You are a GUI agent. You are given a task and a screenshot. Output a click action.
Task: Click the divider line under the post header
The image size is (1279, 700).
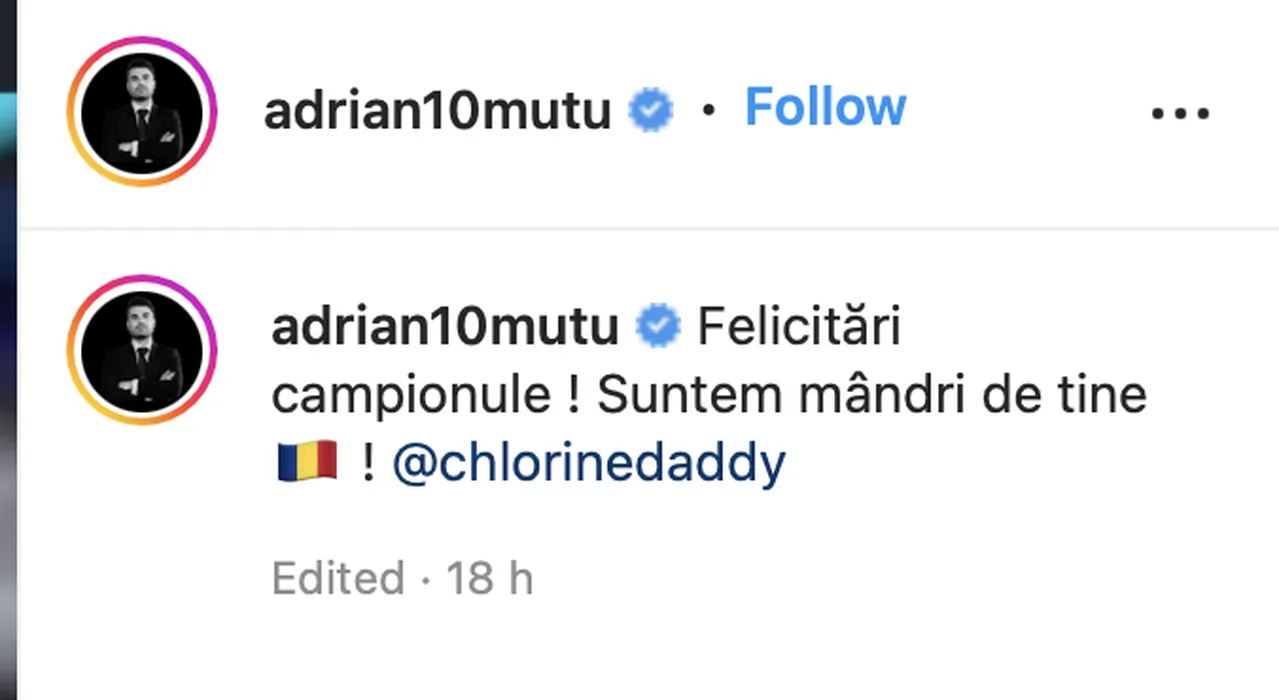point(648,229)
